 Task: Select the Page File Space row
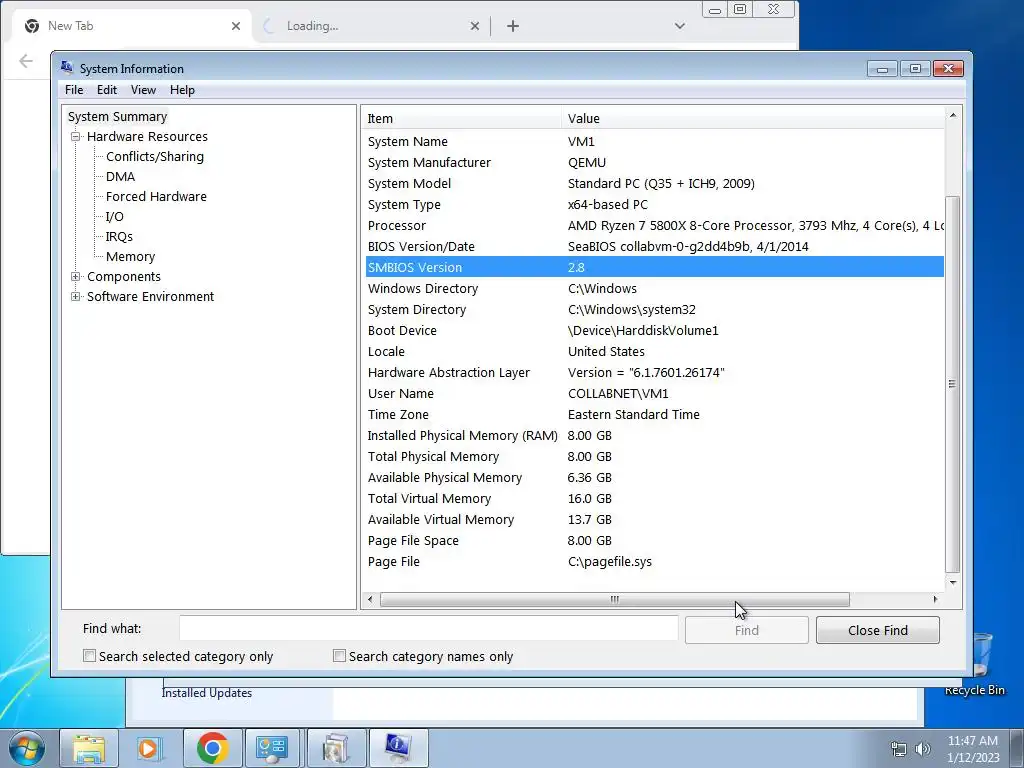pyautogui.click(x=654, y=541)
